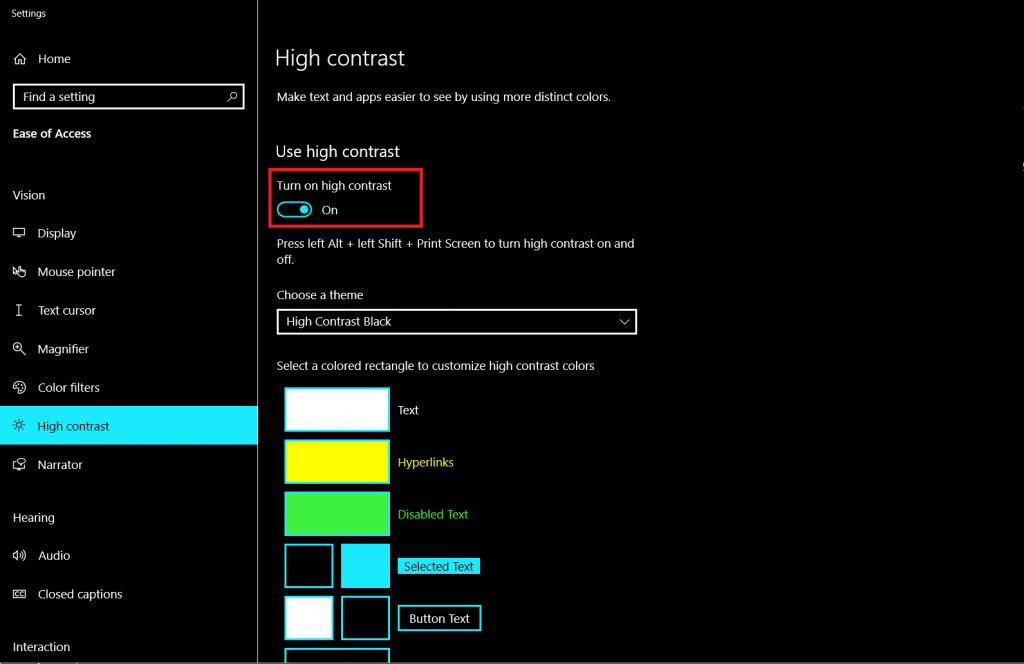Click the Color filters palette icon
Screen dimensions: 1024x664
coord(21,387)
